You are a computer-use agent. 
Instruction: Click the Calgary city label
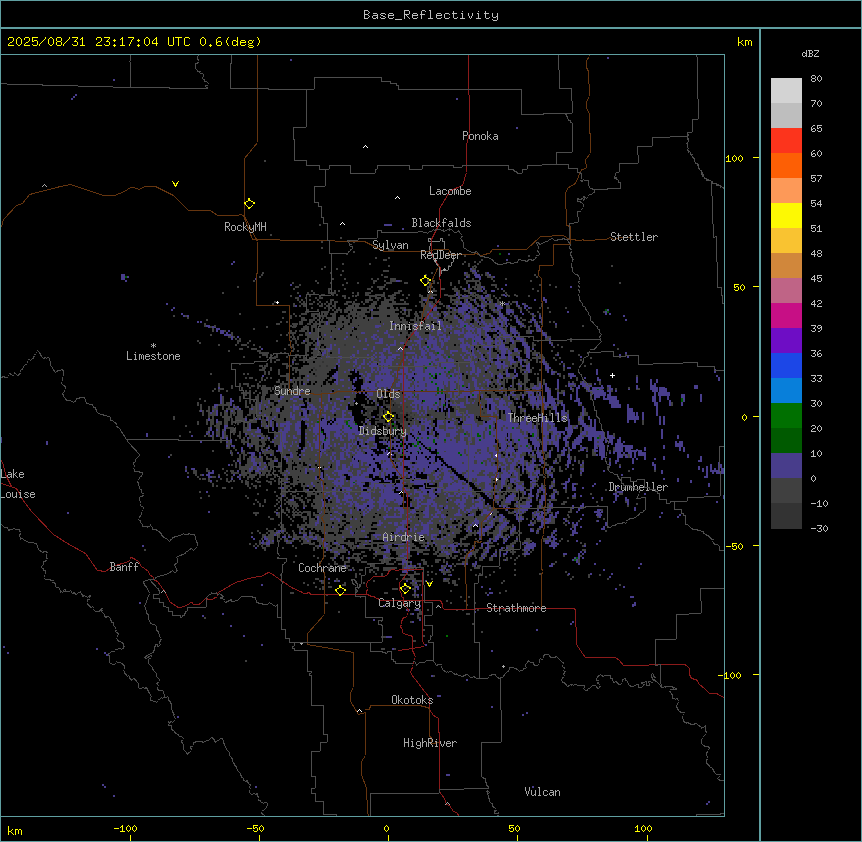[399, 603]
